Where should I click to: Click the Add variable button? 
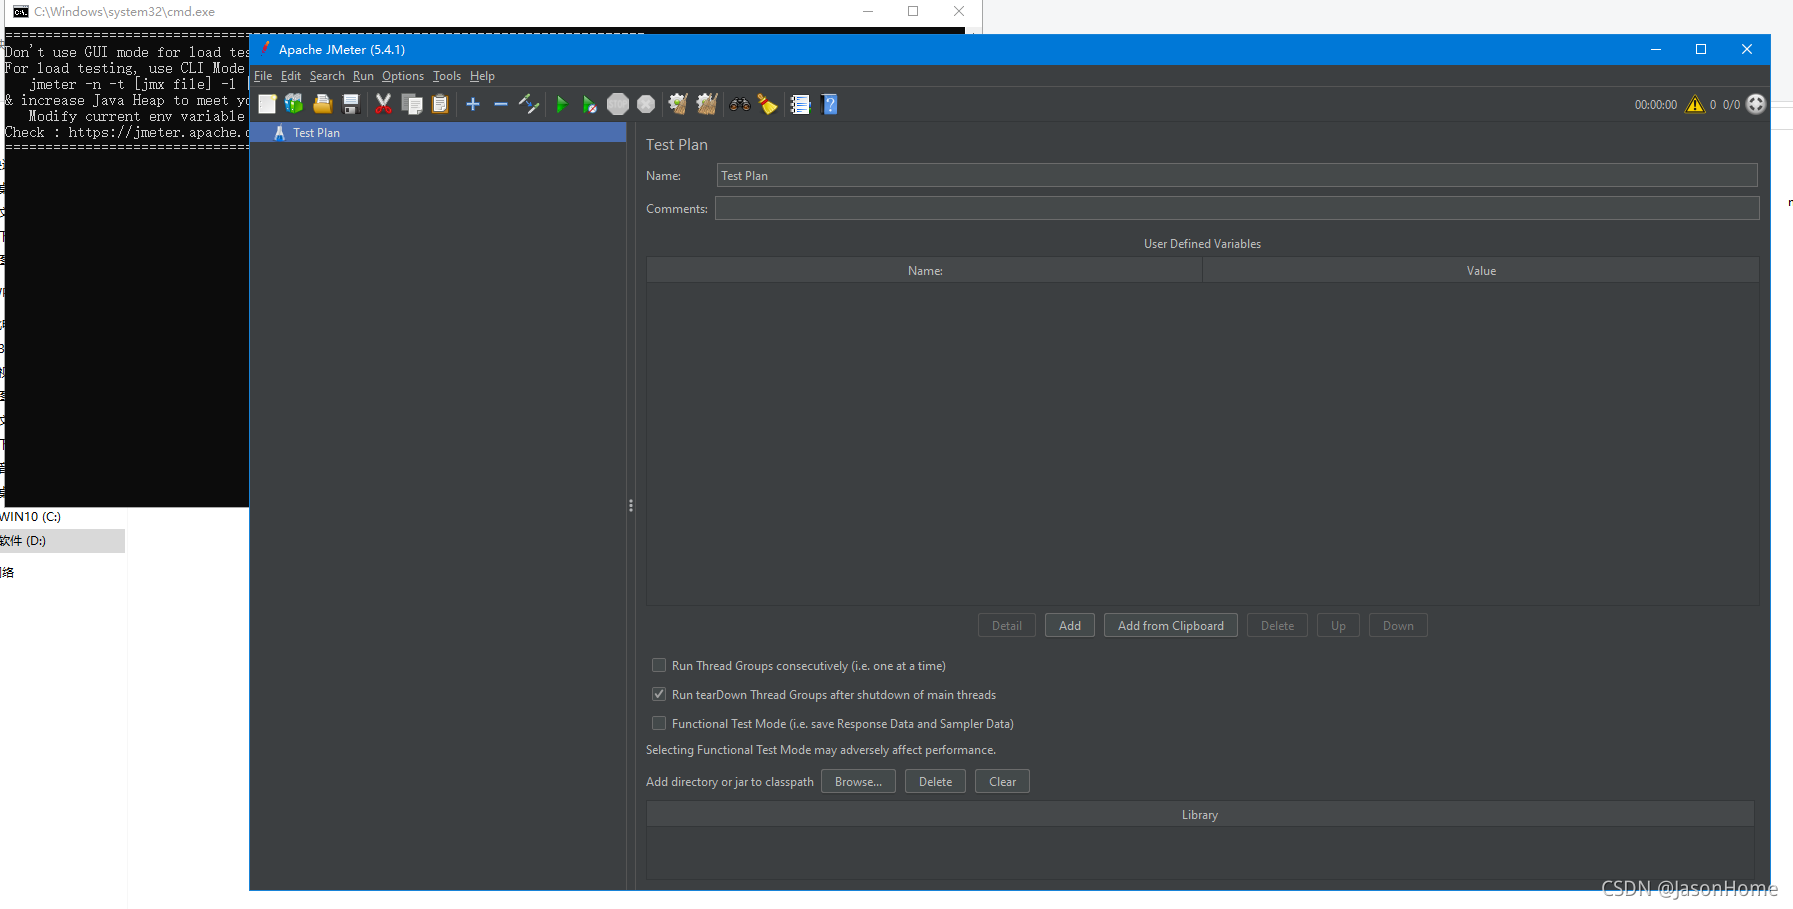(x=1070, y=625)
